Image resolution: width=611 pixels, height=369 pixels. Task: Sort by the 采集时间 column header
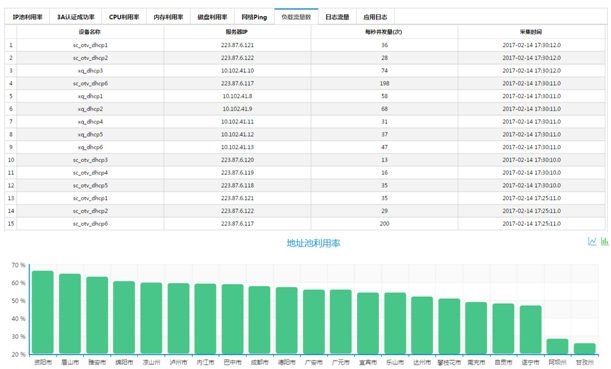[x=531, y=32]
